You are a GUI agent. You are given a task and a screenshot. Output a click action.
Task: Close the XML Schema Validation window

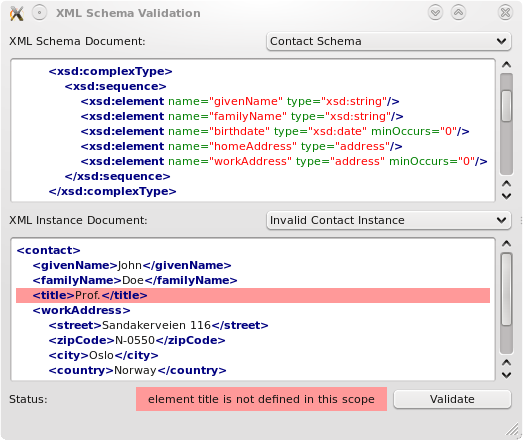tap(505, 13)
